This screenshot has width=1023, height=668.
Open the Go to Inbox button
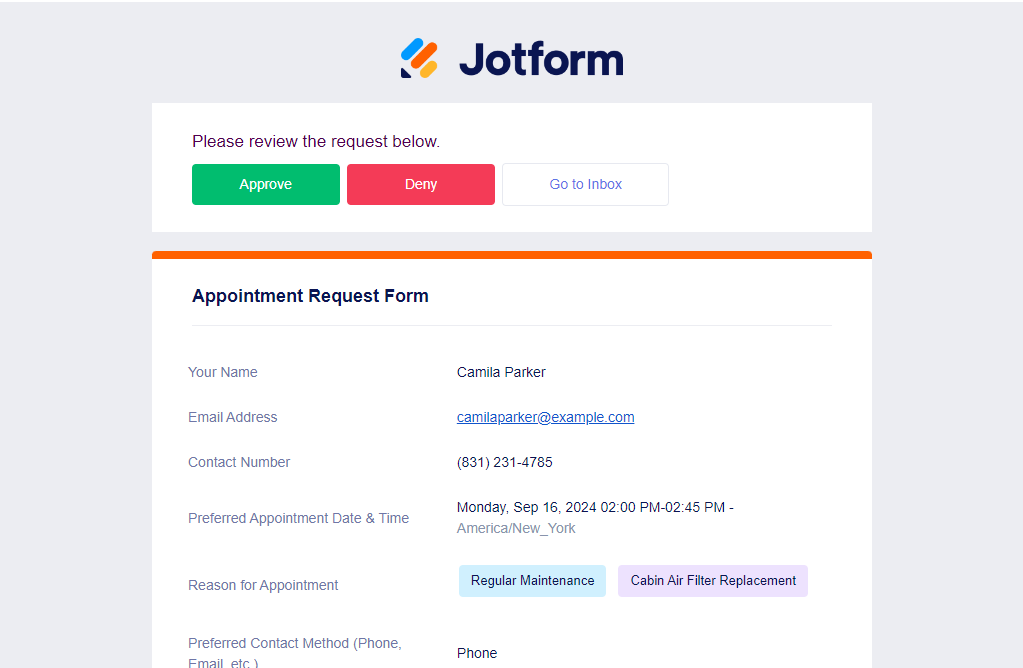[x=585, y=185]
